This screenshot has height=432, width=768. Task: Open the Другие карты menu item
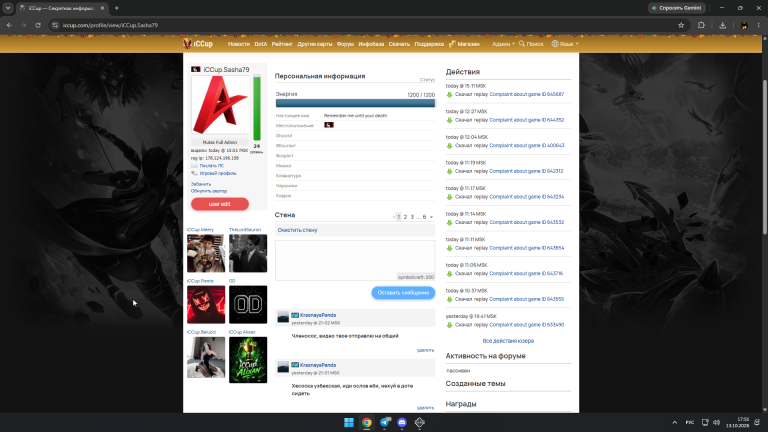[x=314, y=44]
